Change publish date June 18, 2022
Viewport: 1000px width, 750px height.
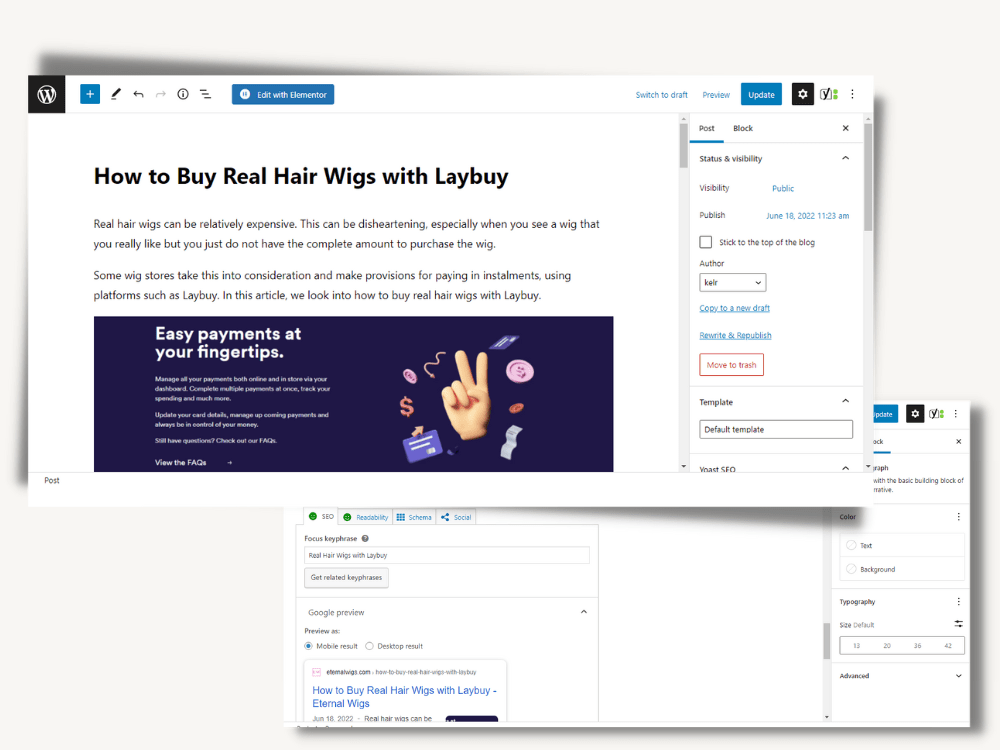click(807, 216)
